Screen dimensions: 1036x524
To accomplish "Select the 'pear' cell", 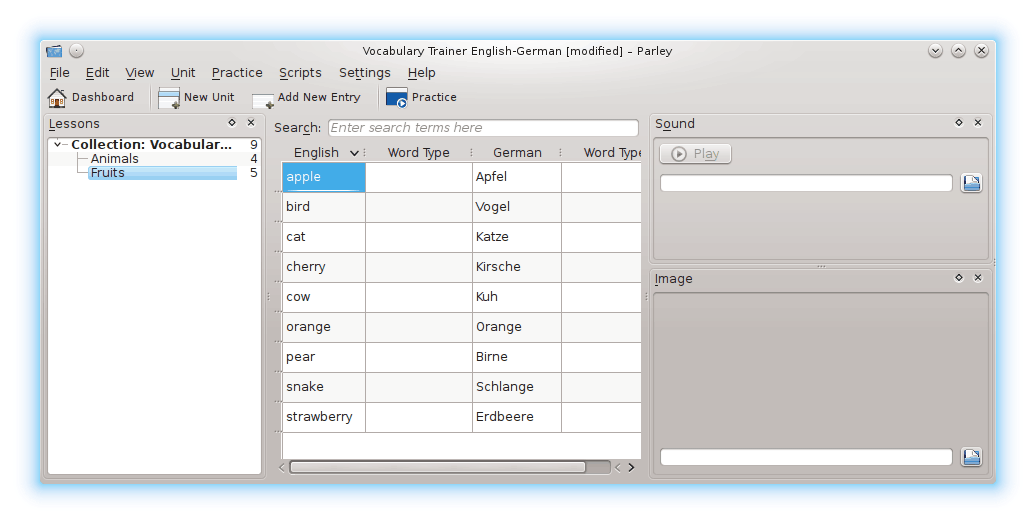I will point(324,357).
